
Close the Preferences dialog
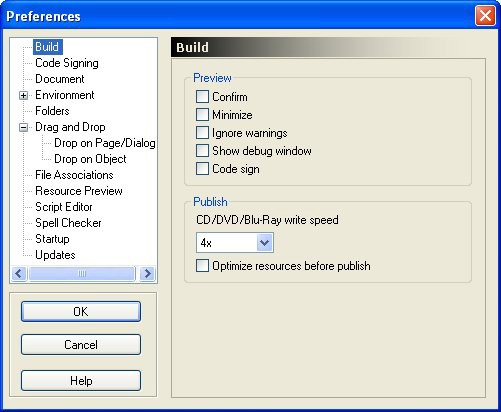point(485,15)
